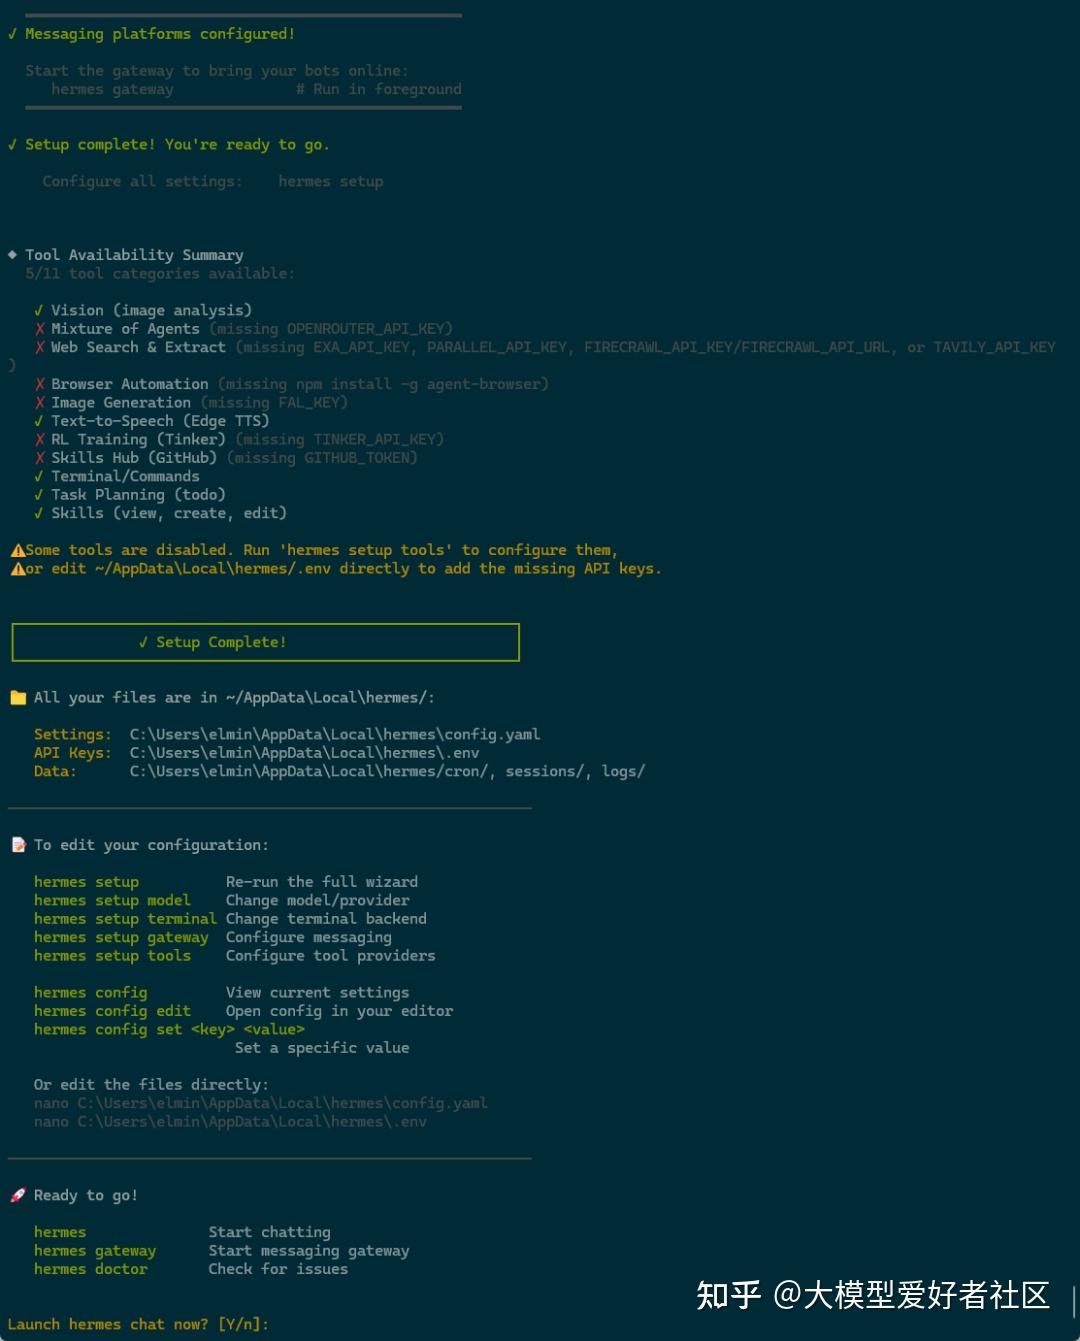This screenshot has height=1341, width=1080.
Task: Click the checkmark before 'Messaging platforms configured!'
Action: coord(12,34)
